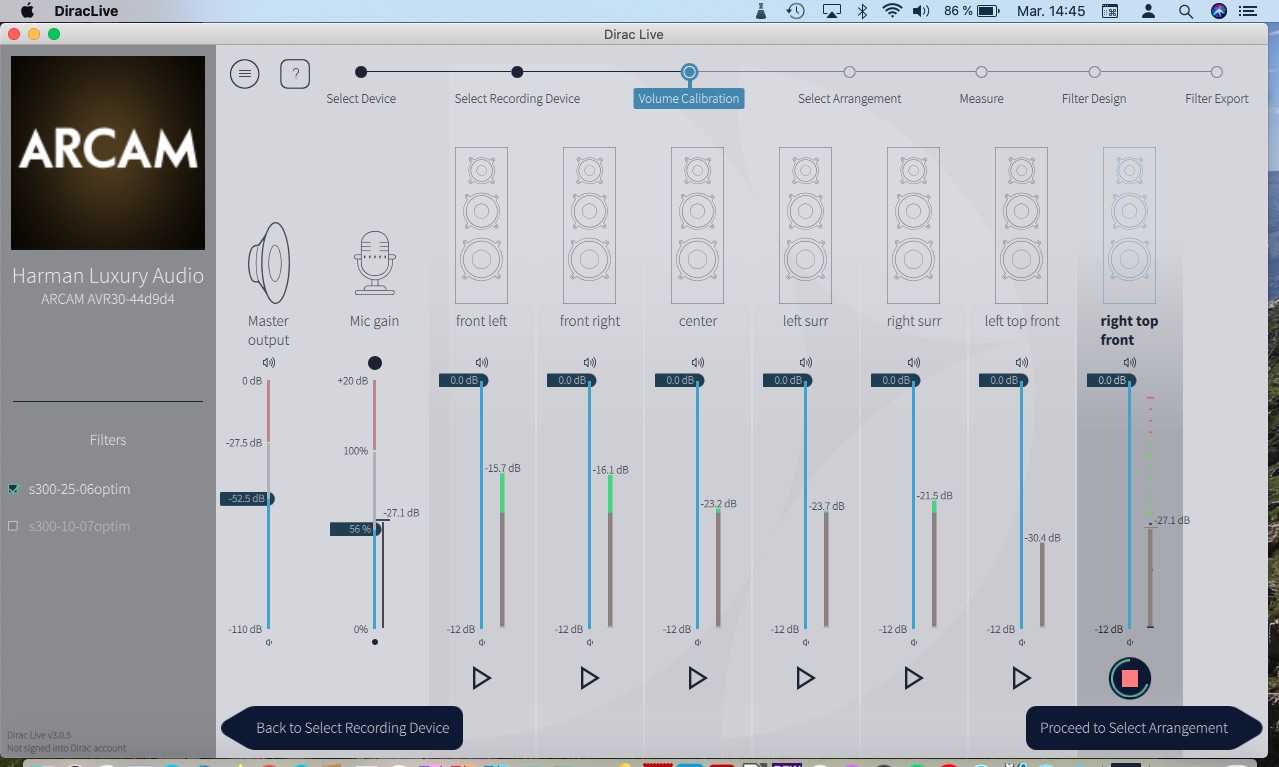The height and width of the screenshot is (767, 1279).
Task: Select the right surr speaker icon
Action: tap(913, 225)
